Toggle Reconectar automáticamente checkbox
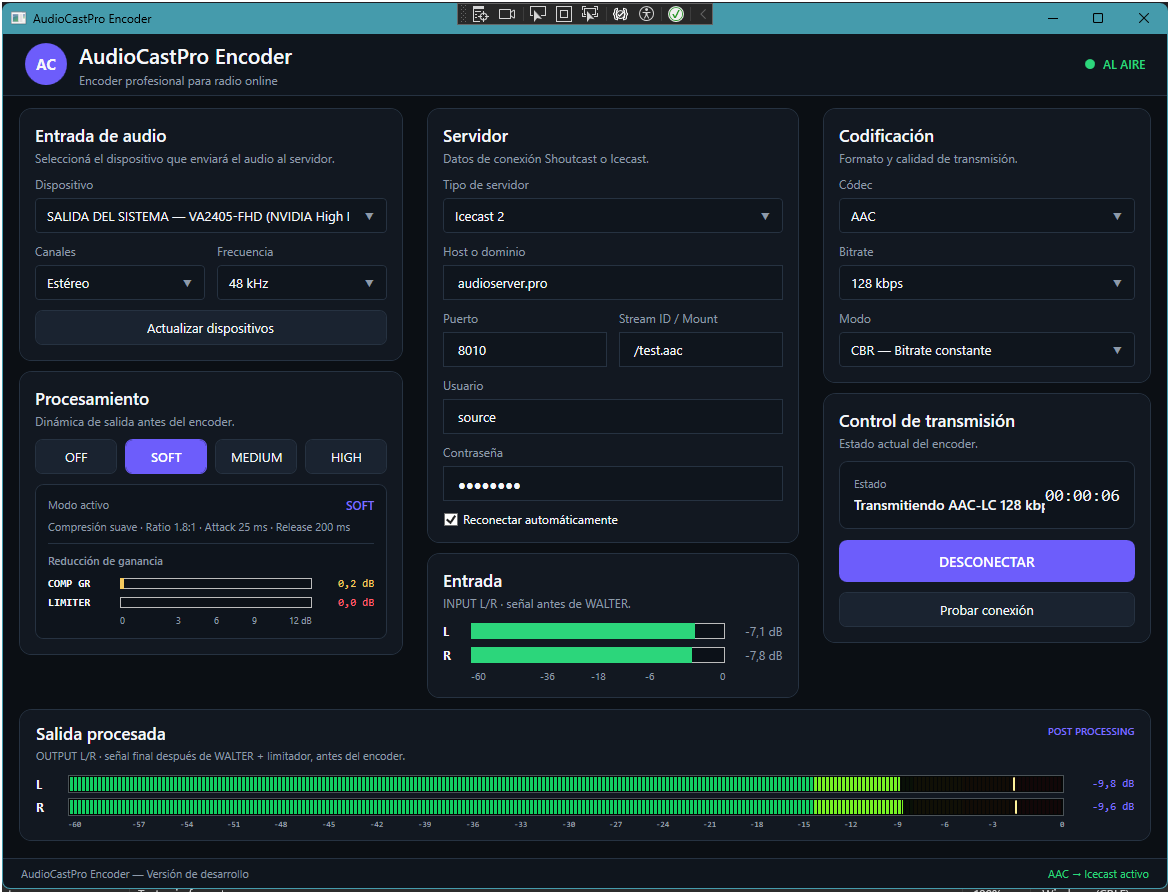This screenshot has height=894, width=1170. pyautogui.click(x=451, y=519)
